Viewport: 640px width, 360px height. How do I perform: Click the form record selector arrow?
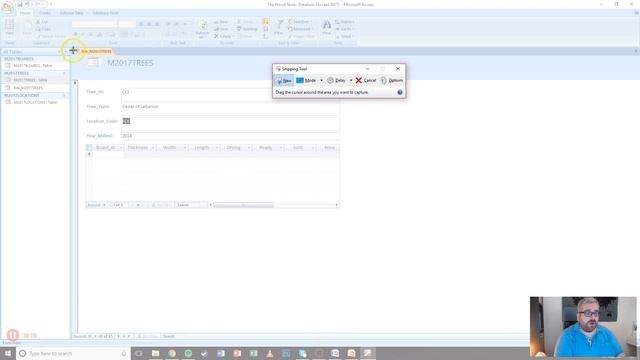pyautogui.click(x=75, y=83)
